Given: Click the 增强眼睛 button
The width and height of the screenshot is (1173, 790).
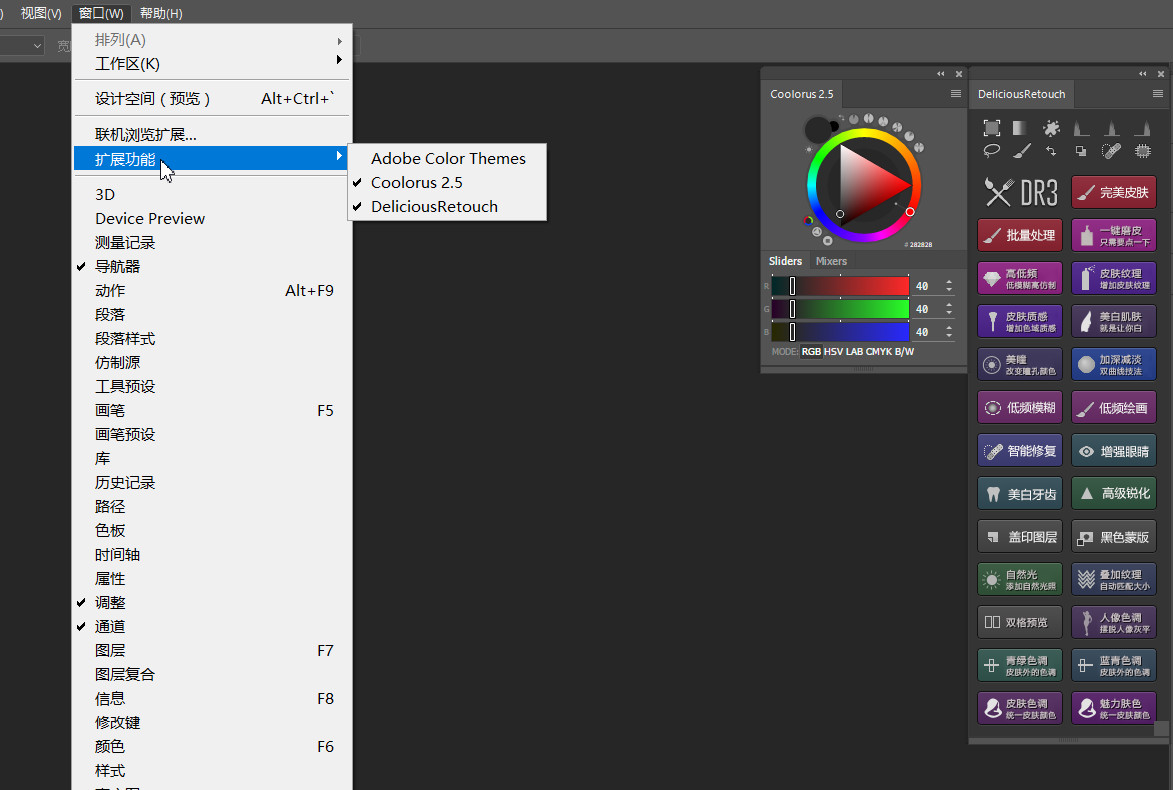Looking at the screenshot, I should pyautogui.click(x=1114, y=450).
